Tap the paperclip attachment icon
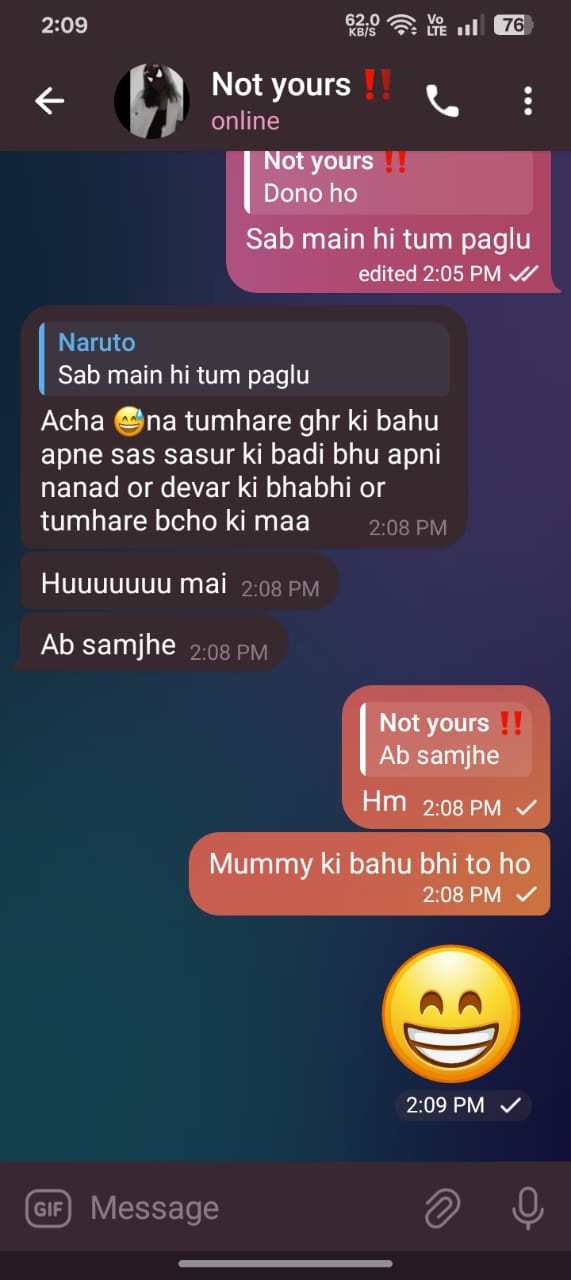 [441, 1208]
